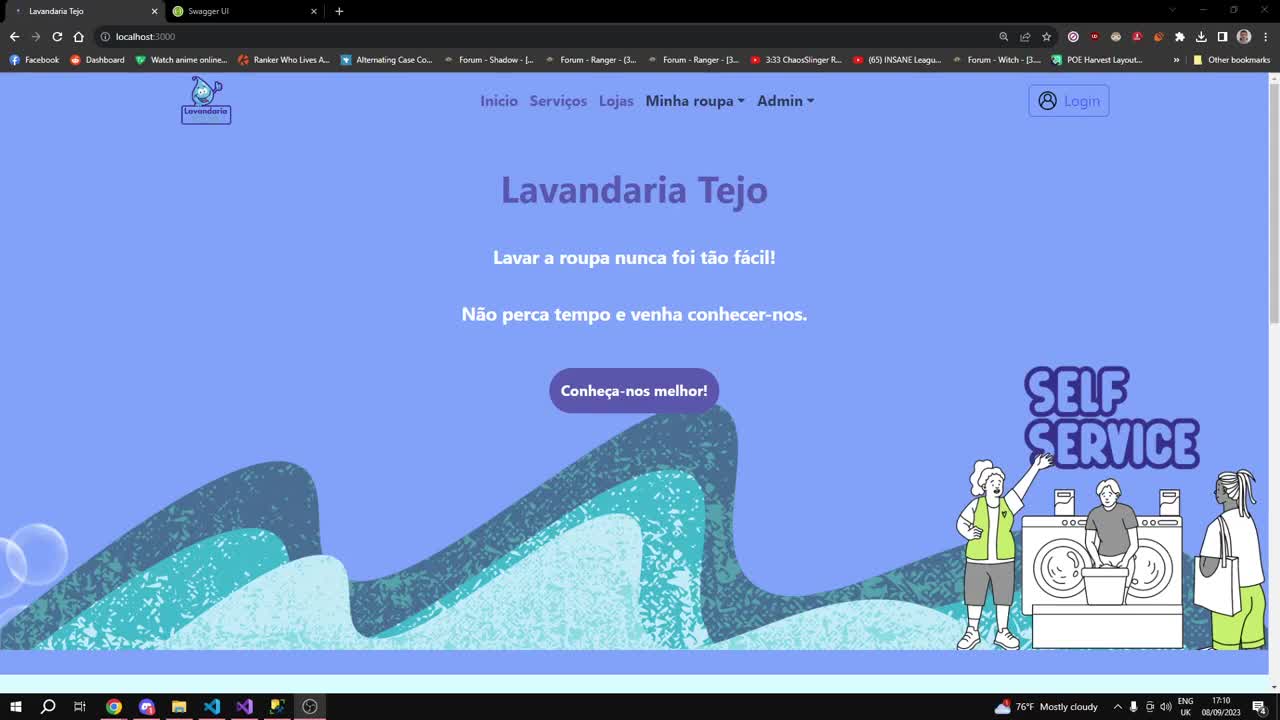Screen dimensions: 1280x720
Task: Open the Serviços navigation link
Action: [558, 100]
